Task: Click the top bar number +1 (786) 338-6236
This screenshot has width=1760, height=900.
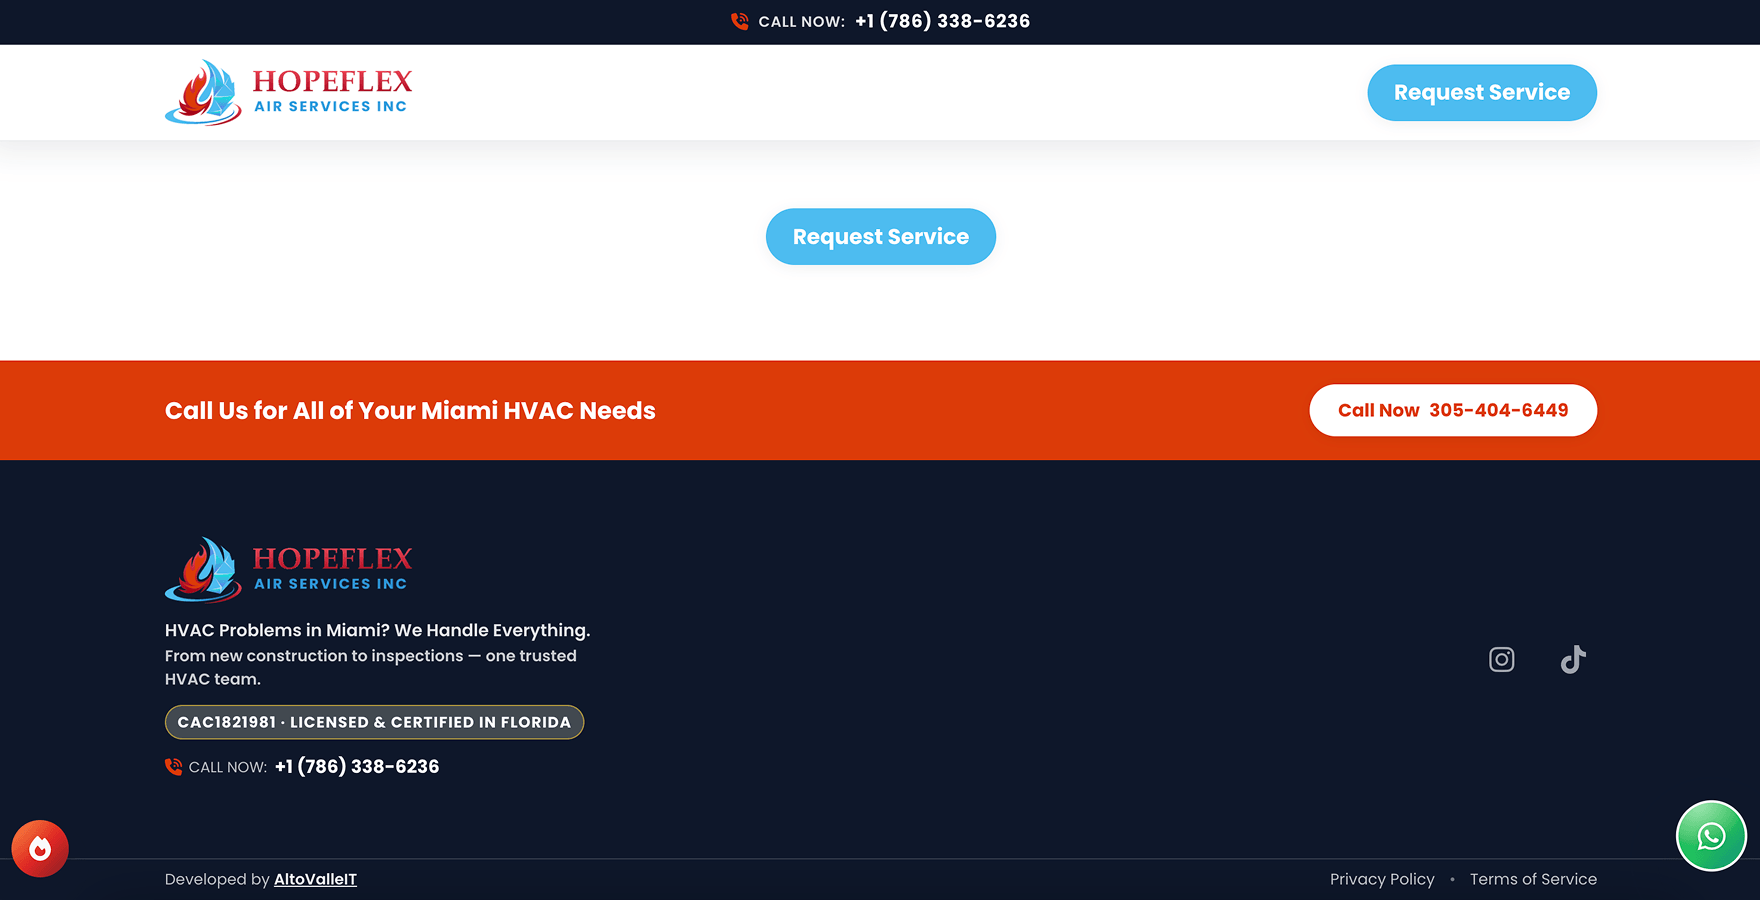Action: pyautogui.click(x=942, y=21)
